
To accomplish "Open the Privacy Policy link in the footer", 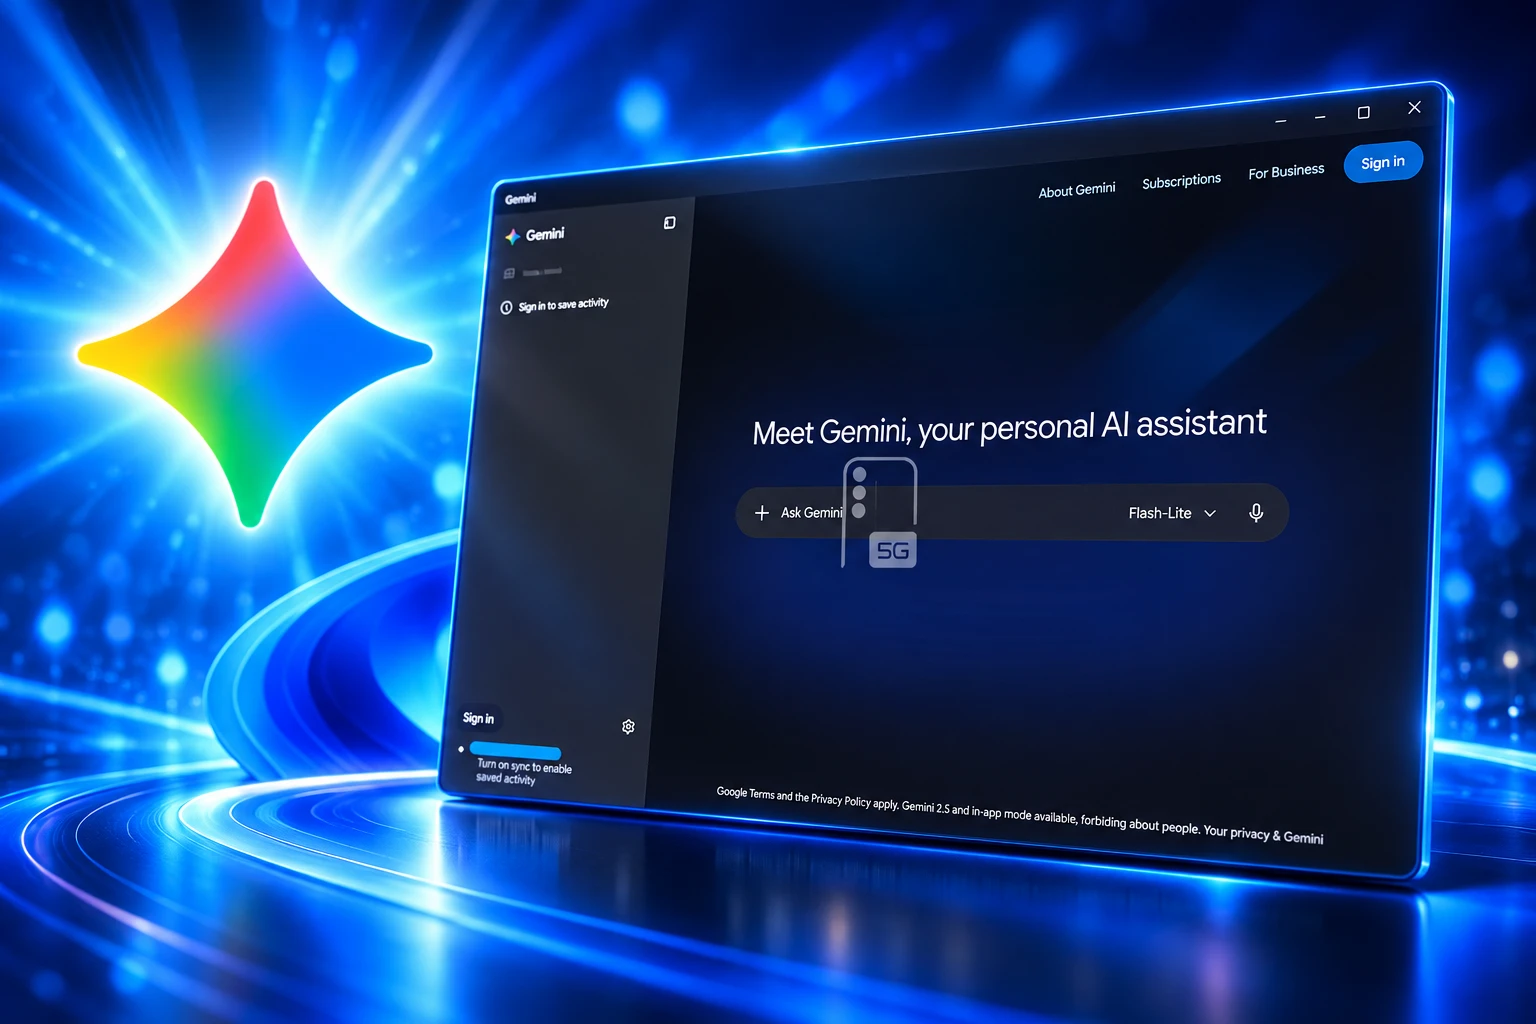I will pyautogui.click(x=840, y=799).
